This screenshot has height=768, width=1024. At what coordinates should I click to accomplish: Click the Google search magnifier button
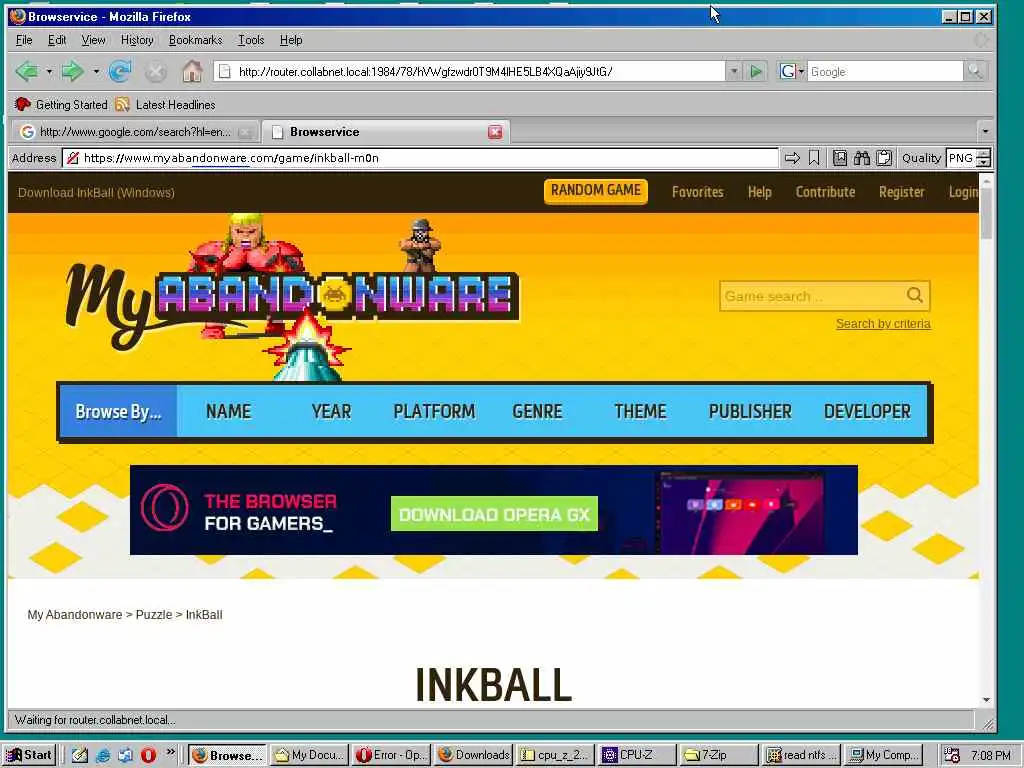pos(975,71)
